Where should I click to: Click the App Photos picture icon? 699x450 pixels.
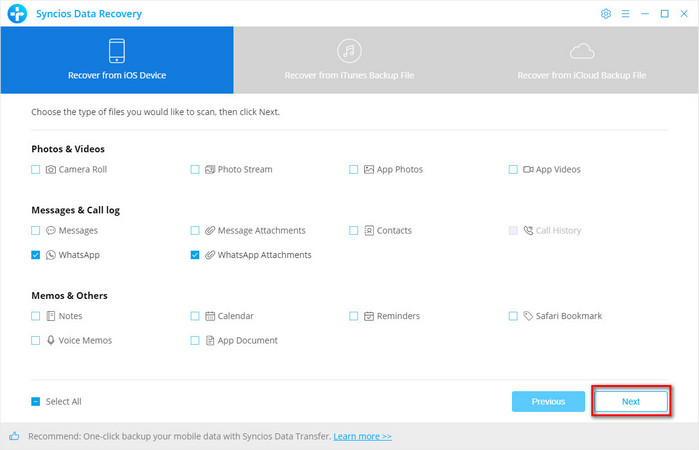pyautogui.click(x=369, y=169)
